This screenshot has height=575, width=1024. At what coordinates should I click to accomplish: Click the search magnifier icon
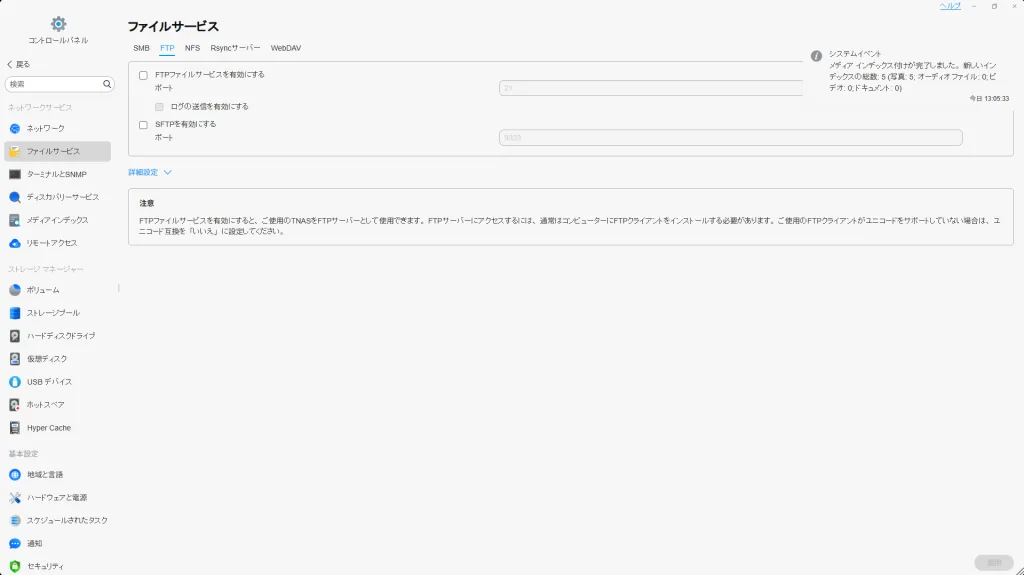pos(106,84)
